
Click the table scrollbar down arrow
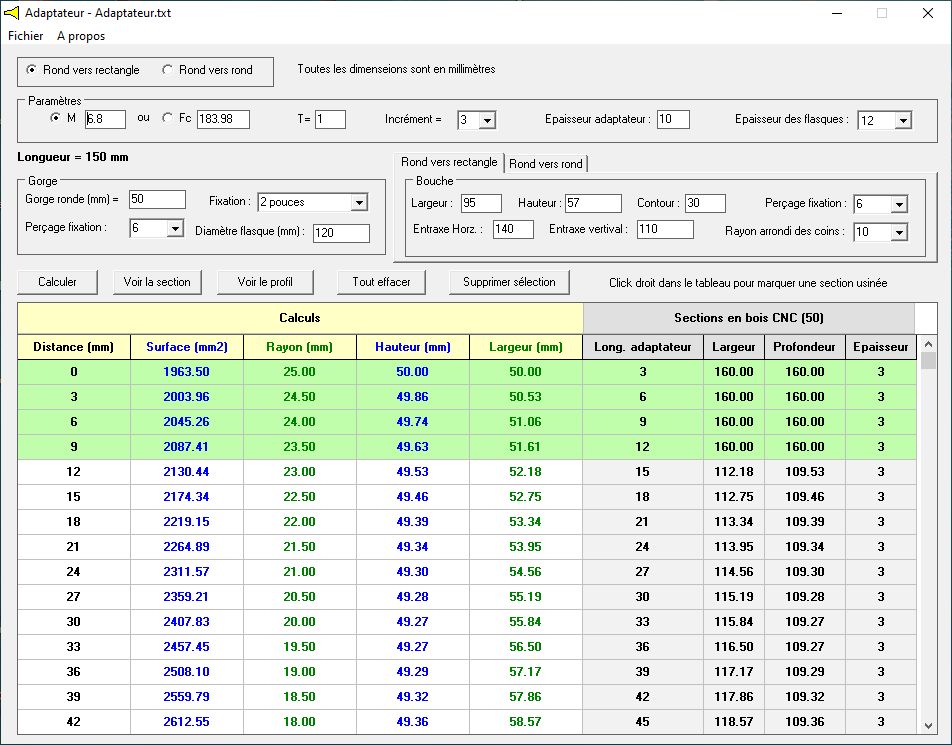(x=928, y=725)
